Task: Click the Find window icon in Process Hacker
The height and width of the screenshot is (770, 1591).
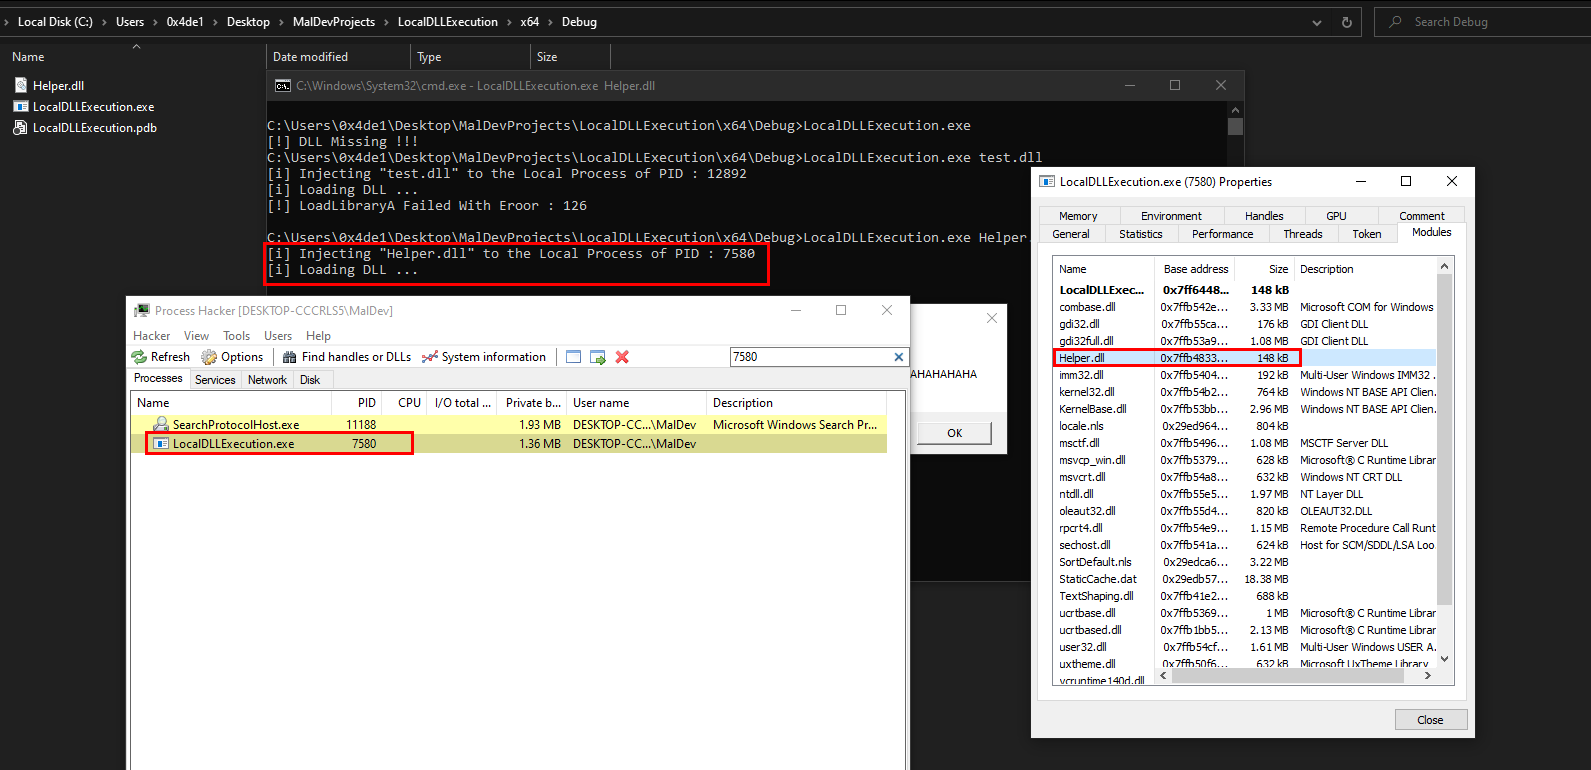Action: coord(573,357)
